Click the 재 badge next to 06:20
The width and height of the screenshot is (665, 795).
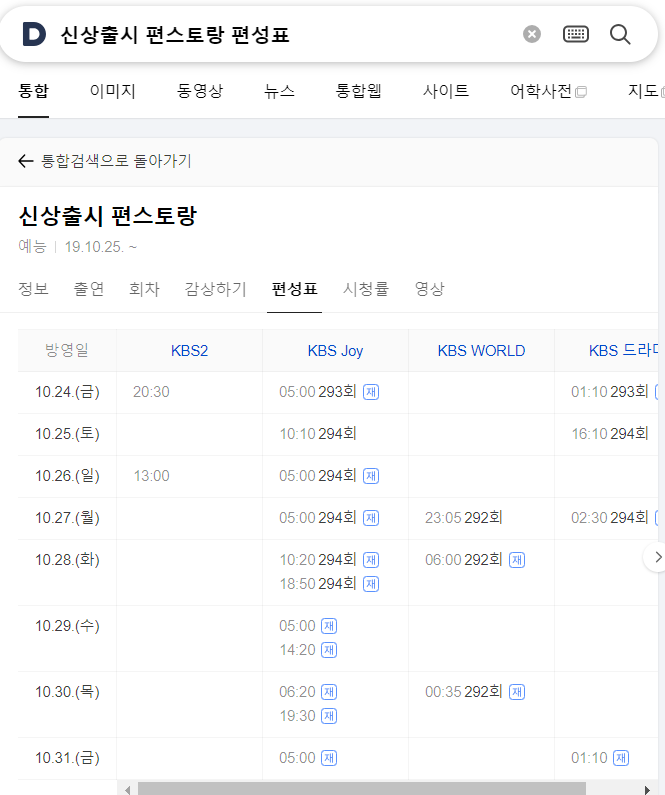329,692
